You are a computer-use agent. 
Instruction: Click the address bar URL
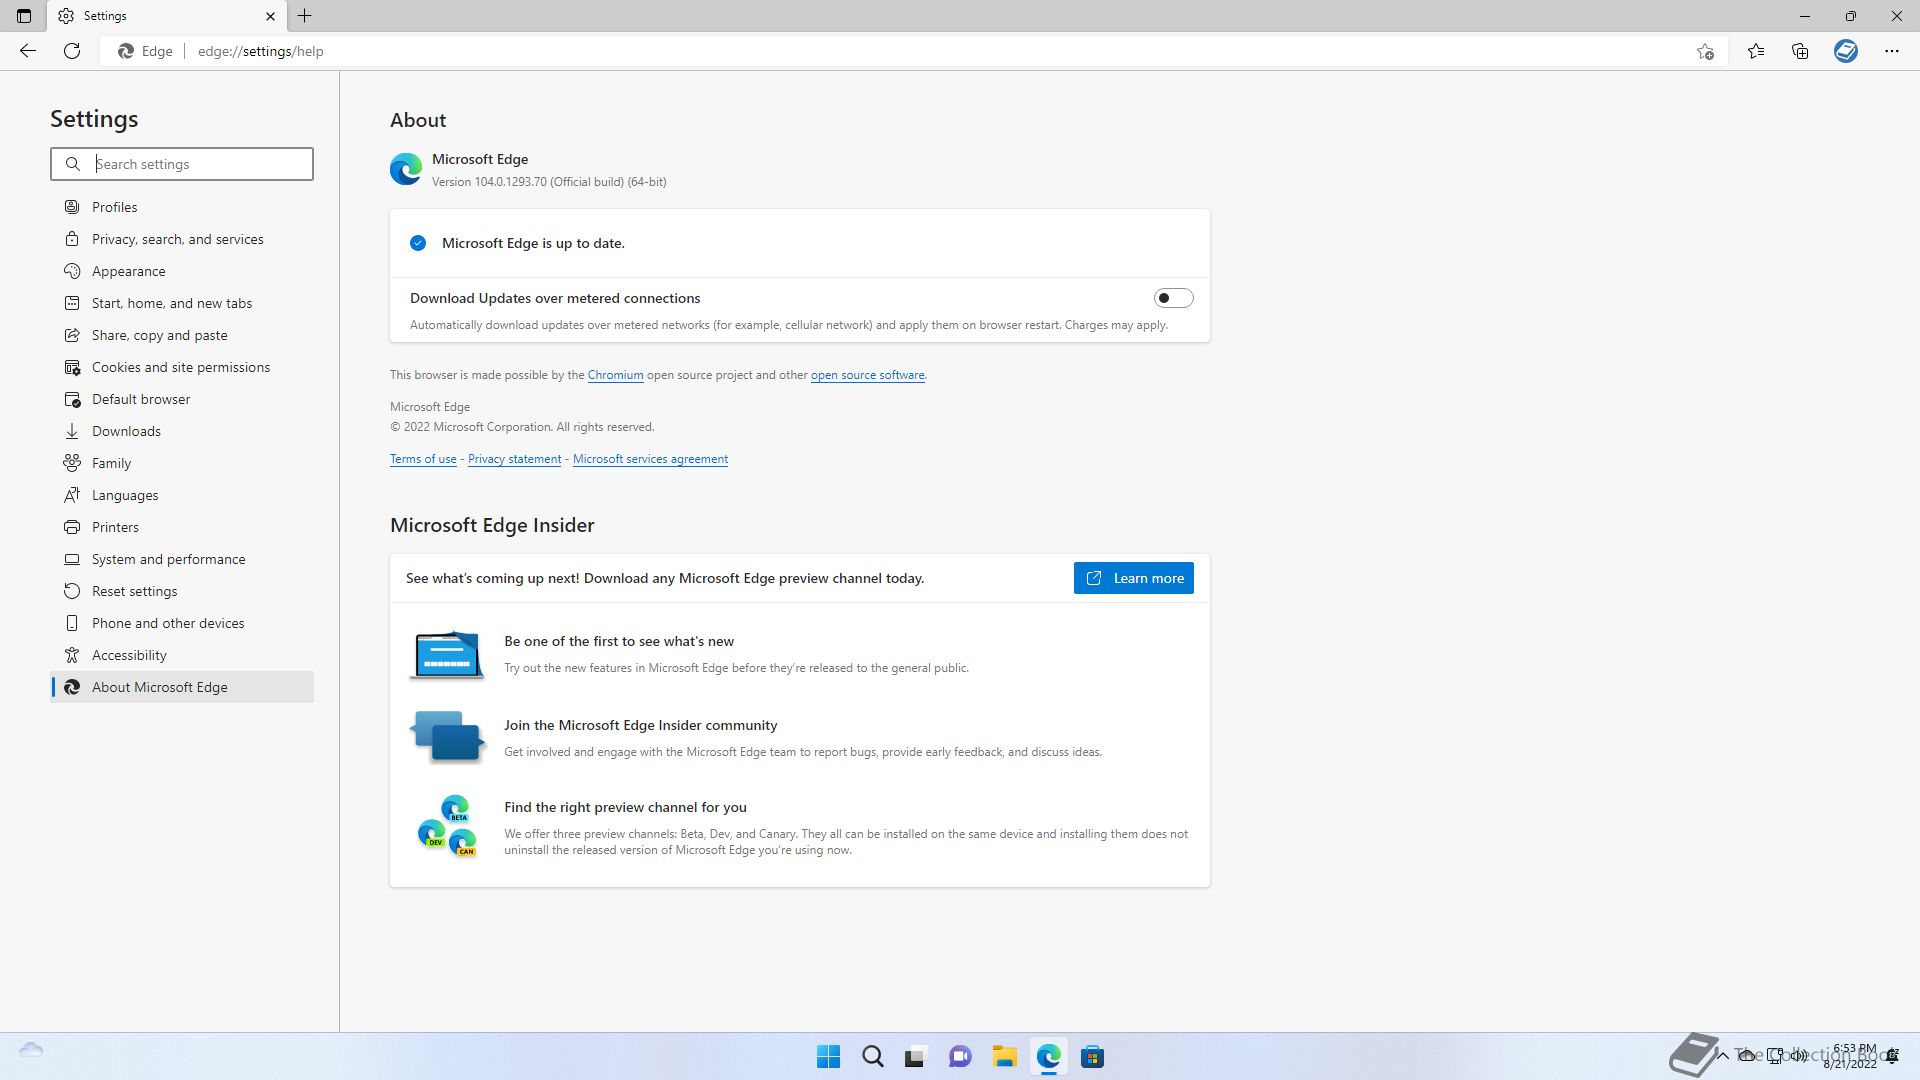(261, 51)
